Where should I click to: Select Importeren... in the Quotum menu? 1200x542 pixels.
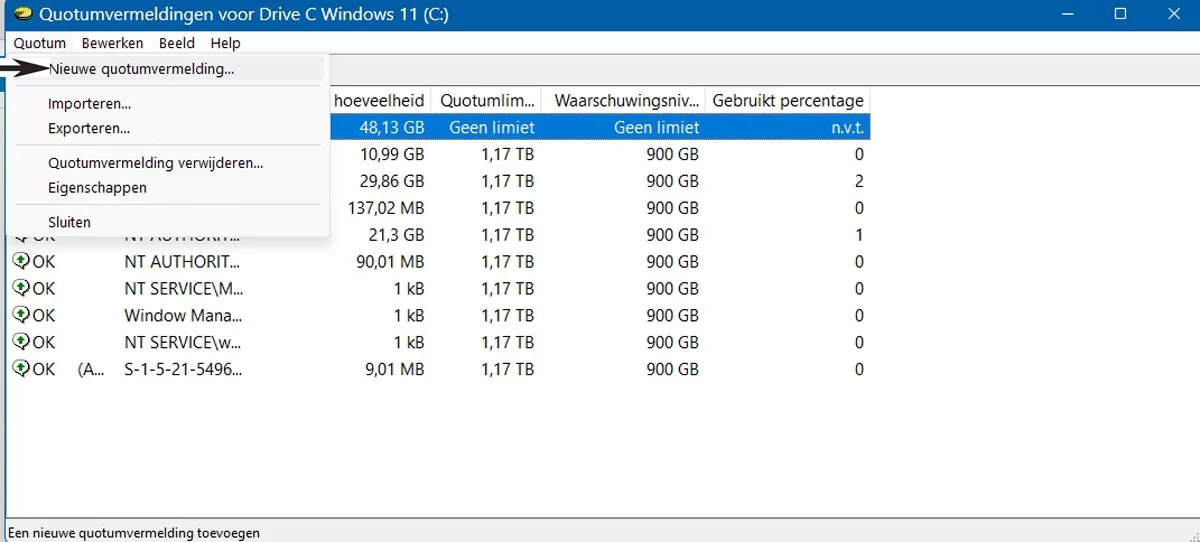(x=89, y=103)
